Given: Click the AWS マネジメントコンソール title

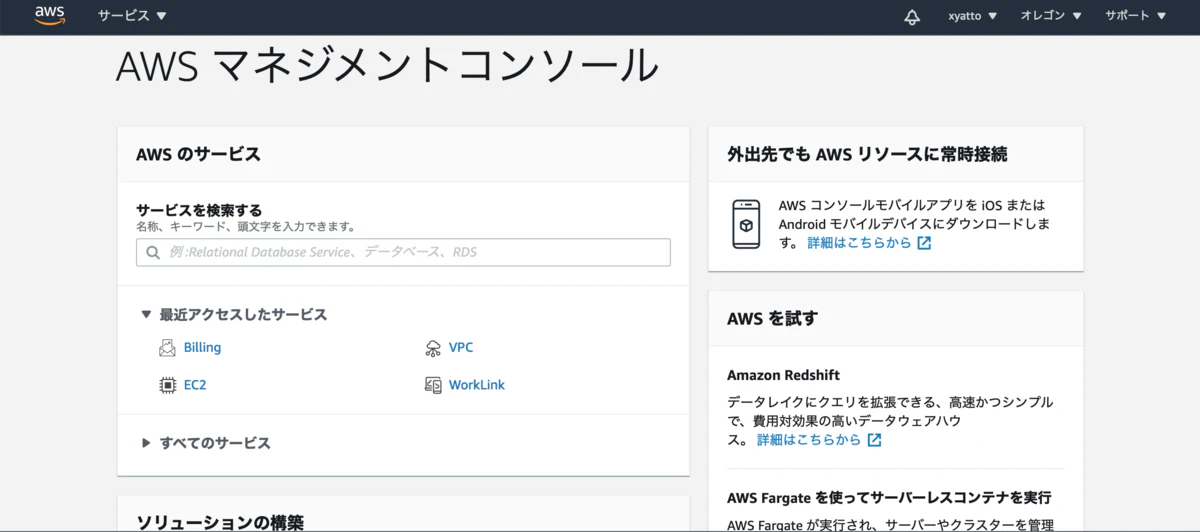Looking at the screenshot, I should pyautogui.click(x=387, y=66).
